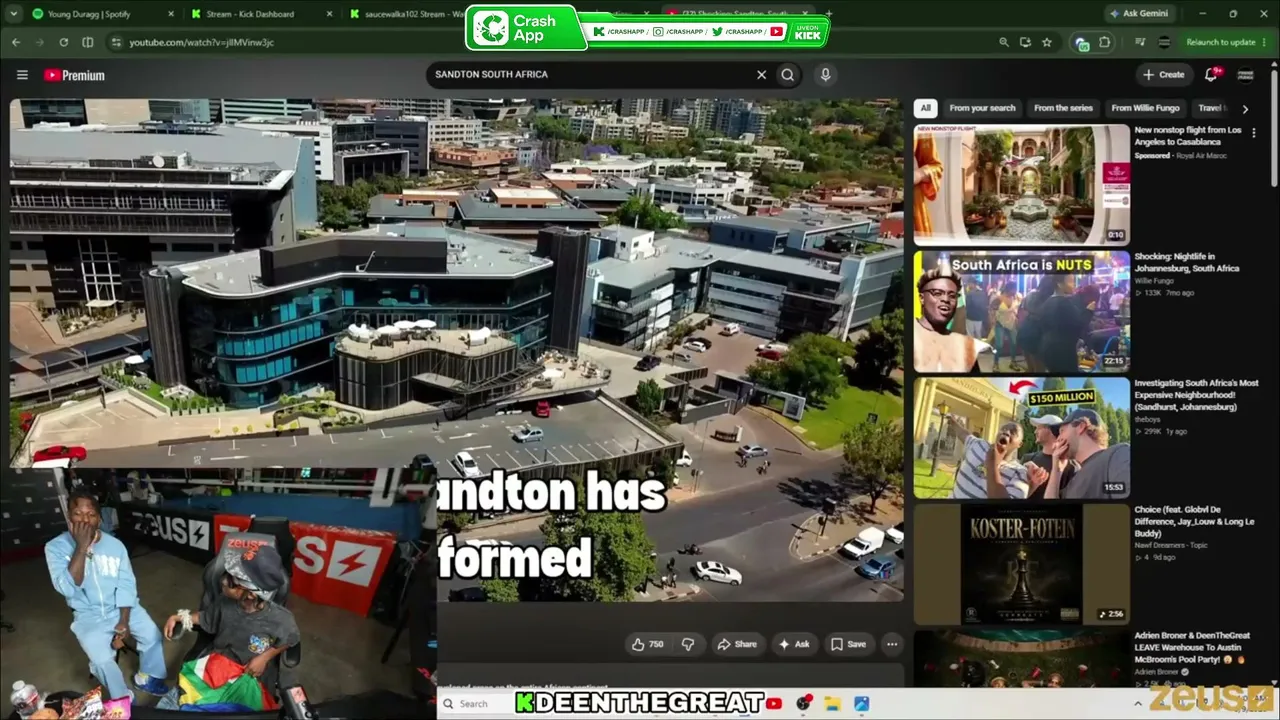Open the sponsored Casablanca flight ad thumbnail
This screenshot has width=1280, height=720.
click(x=1021, y=184)
